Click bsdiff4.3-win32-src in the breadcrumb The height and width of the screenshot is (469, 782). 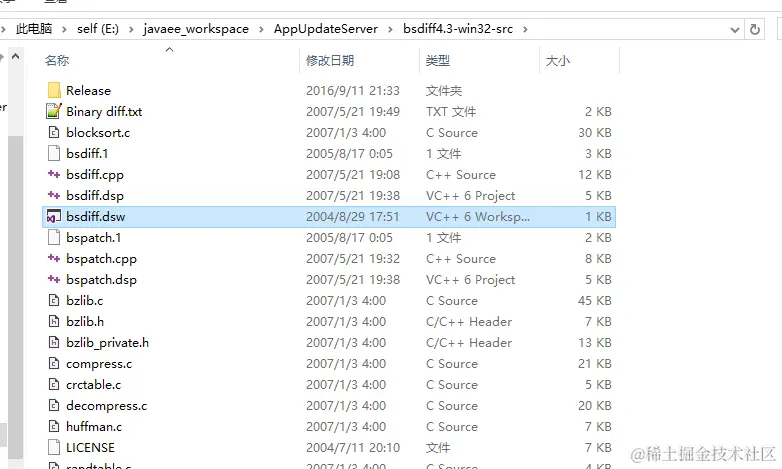(x=458, y=29)
